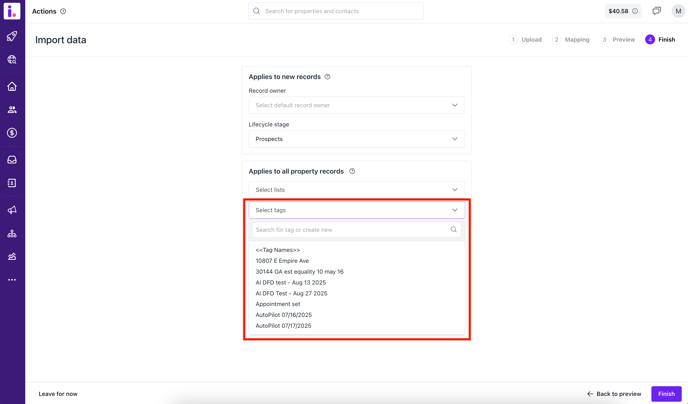
Task: Expand the Select lists dropdown
Action: (x=356, y=190)
